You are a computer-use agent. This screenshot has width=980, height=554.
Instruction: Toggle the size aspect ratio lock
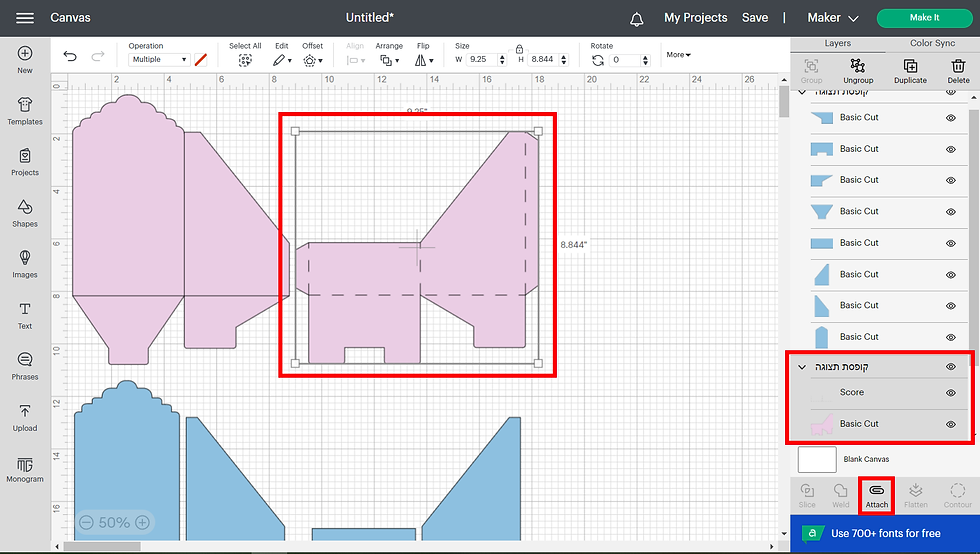pyautogui.click(x=519, y=48)
